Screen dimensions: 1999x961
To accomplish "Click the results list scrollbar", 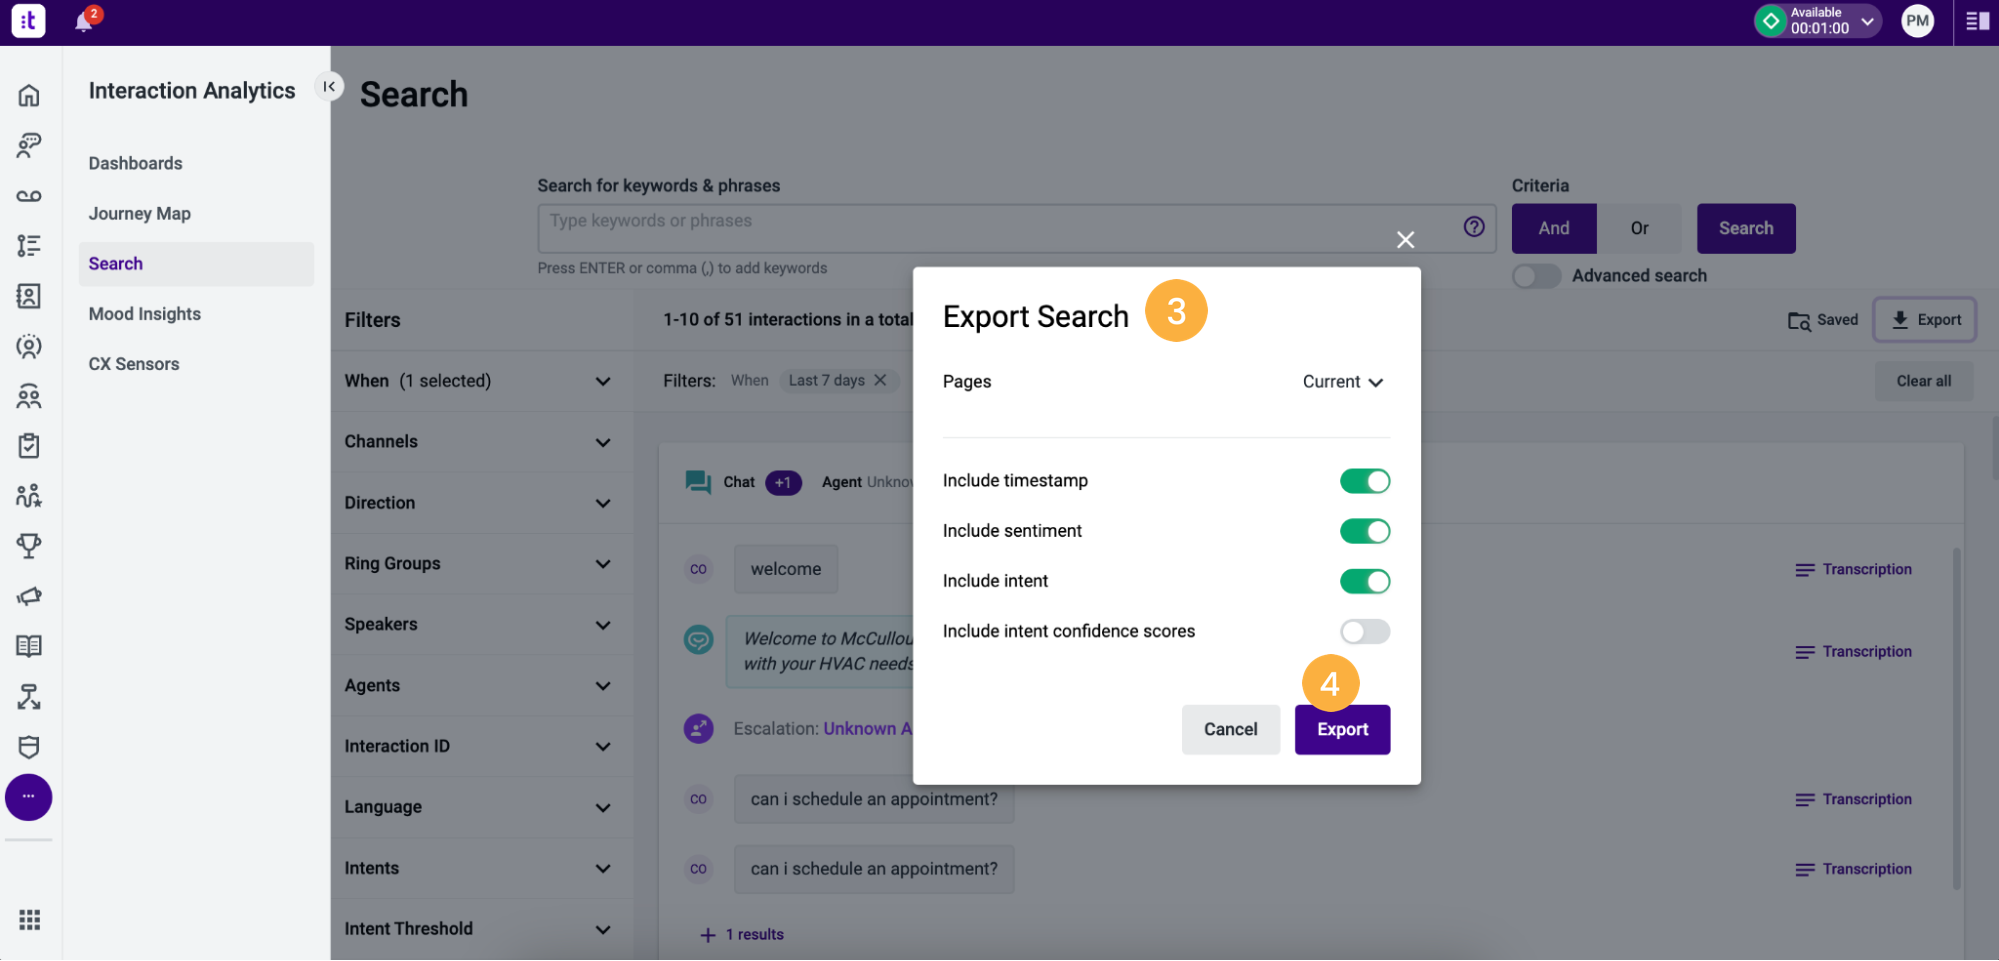I will click(1956, 716).
